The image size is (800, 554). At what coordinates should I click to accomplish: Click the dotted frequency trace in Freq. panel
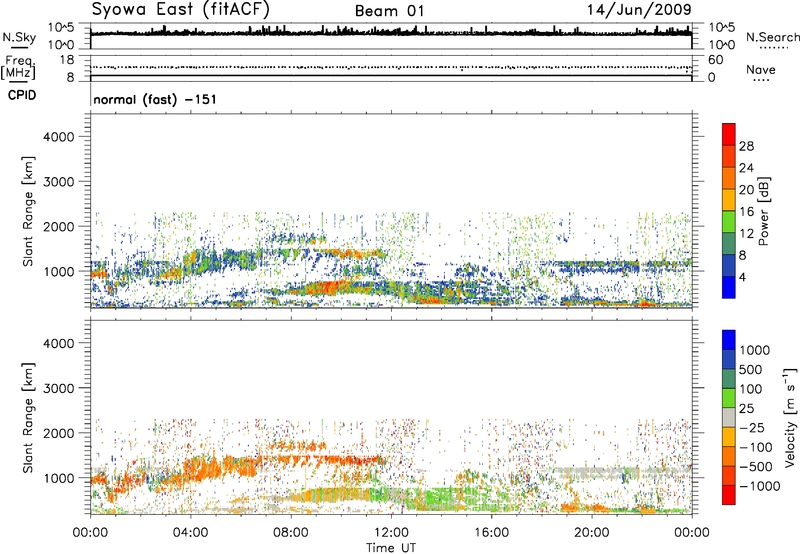pyautogui.click(x=391, y=67)
